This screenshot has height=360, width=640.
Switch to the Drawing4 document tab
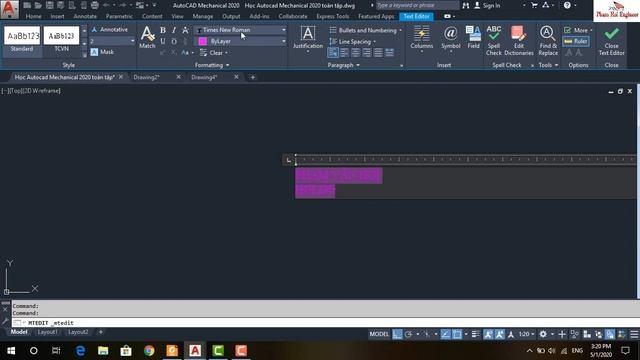tap(204, 77)
